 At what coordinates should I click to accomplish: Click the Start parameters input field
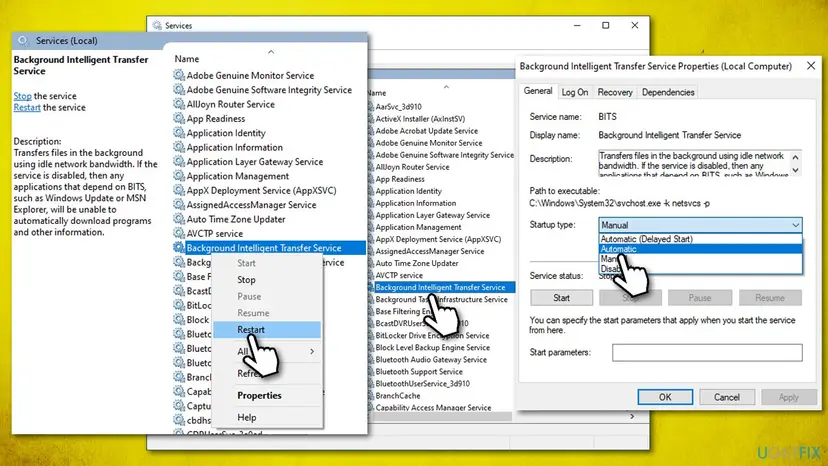707,352
